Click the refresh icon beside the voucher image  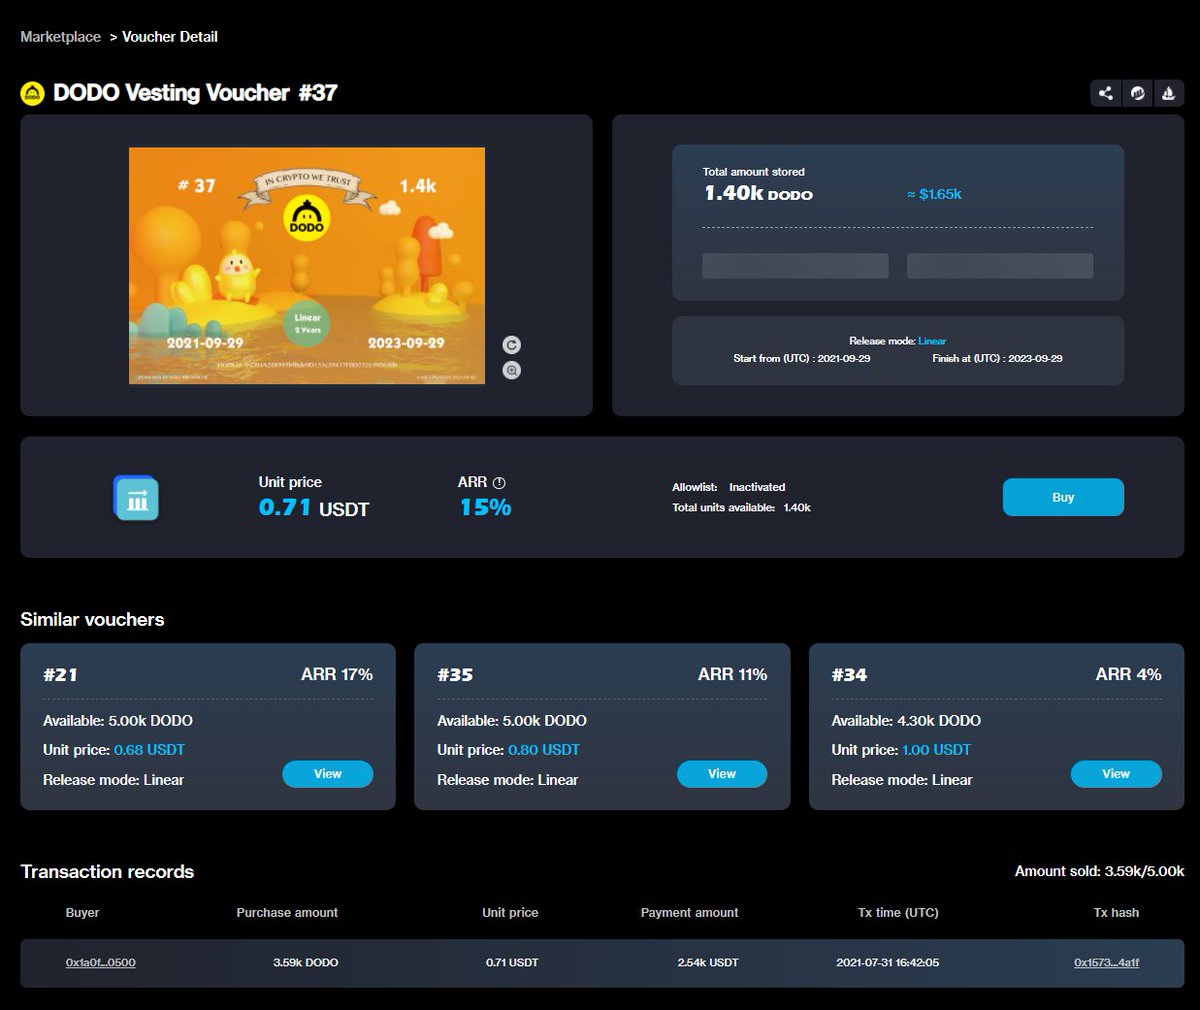[512, 345]
